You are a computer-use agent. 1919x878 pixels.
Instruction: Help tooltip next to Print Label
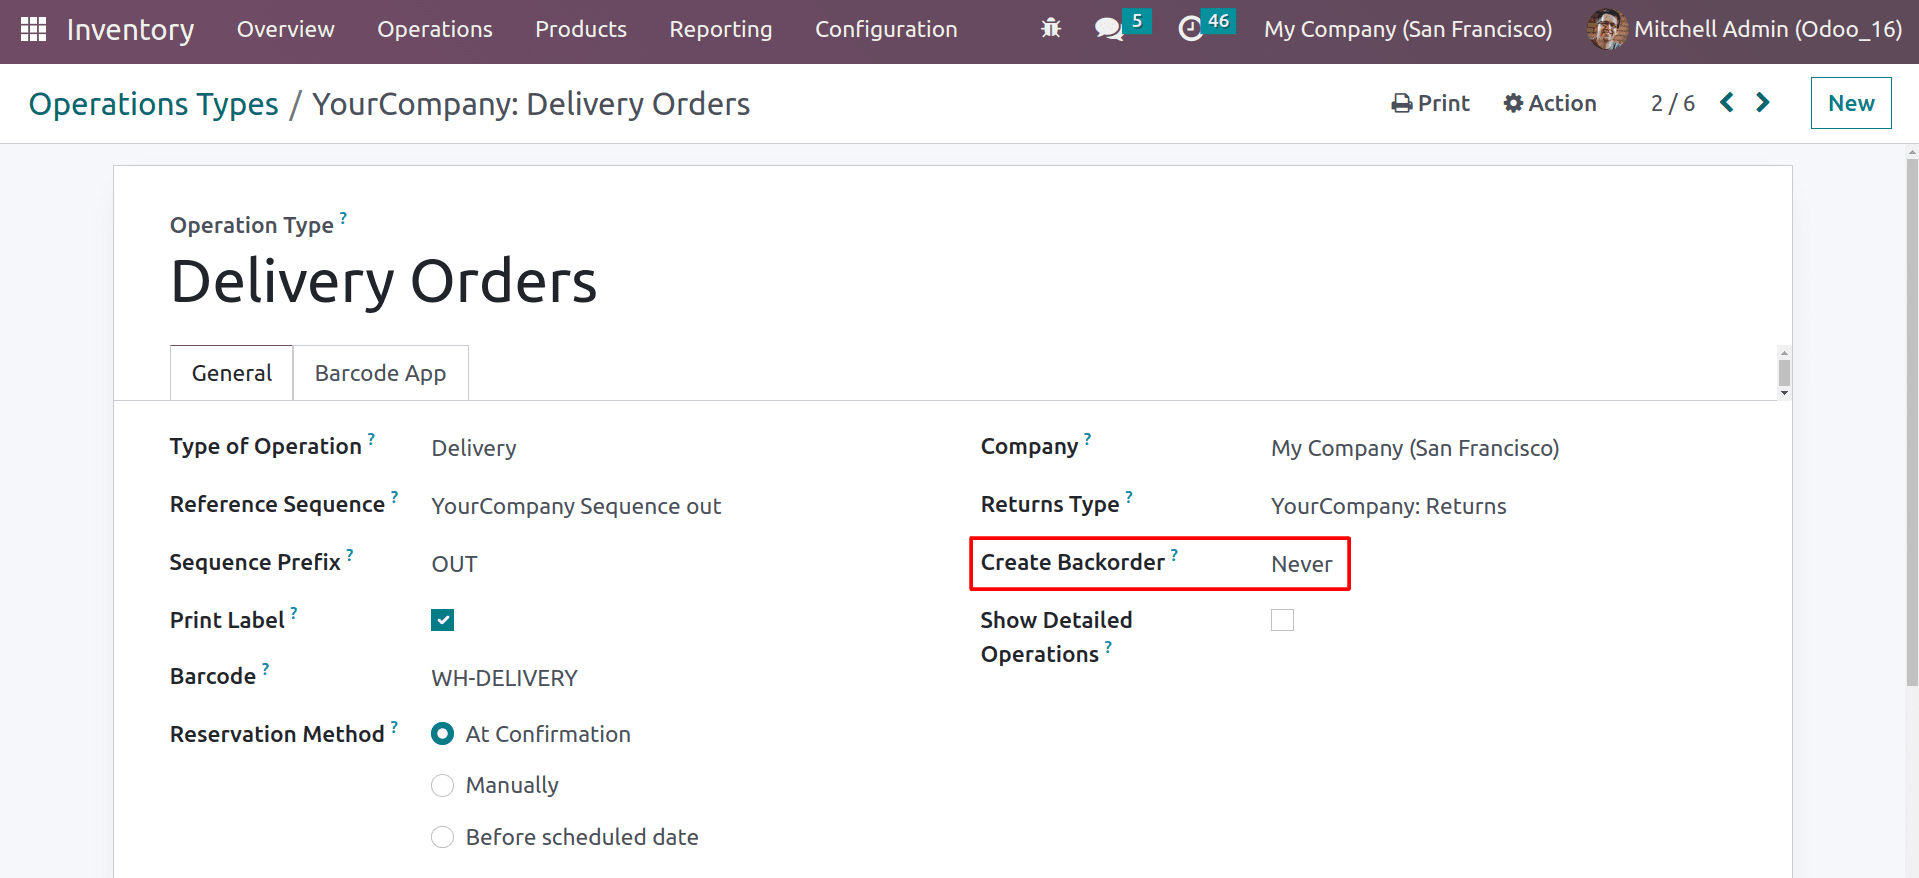coord(294,612)
